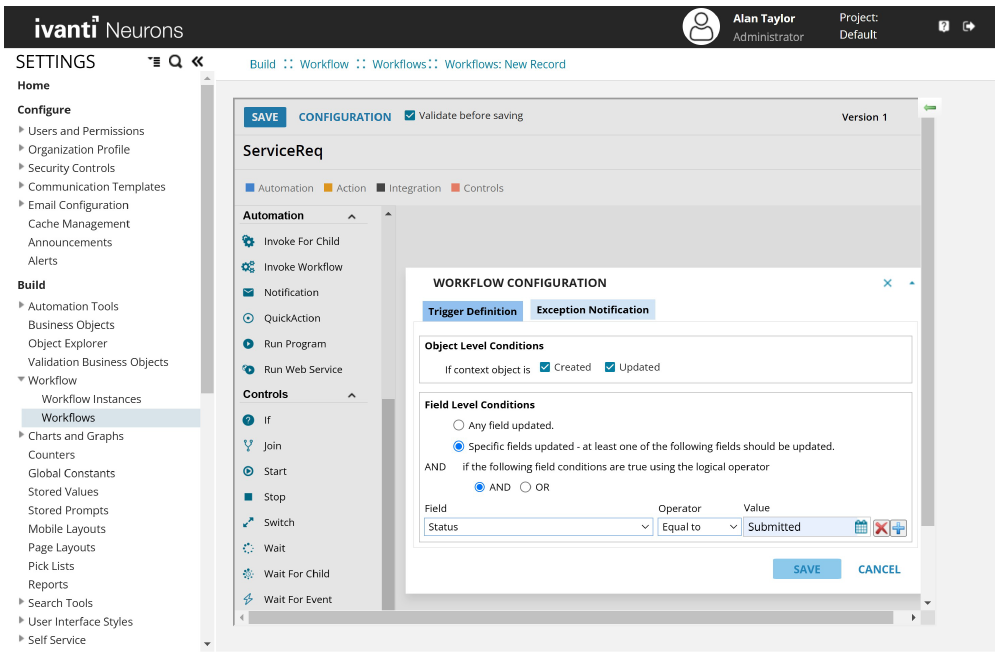Collapse Workflow Configuration panel with up arrow
This screenshot has width=1003, height=652.
coord(912,283)
